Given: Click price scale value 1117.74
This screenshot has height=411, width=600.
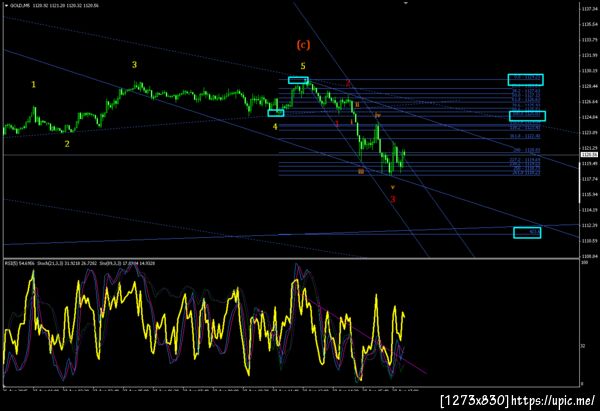Looking at the screenshot, I should coord(589,179).
